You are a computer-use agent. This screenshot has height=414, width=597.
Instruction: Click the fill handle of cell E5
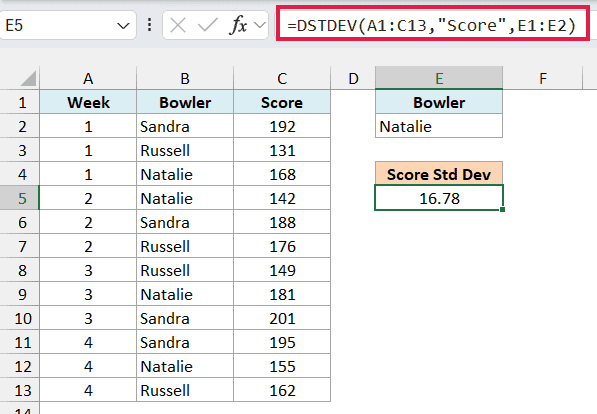[x=503, y=209]
